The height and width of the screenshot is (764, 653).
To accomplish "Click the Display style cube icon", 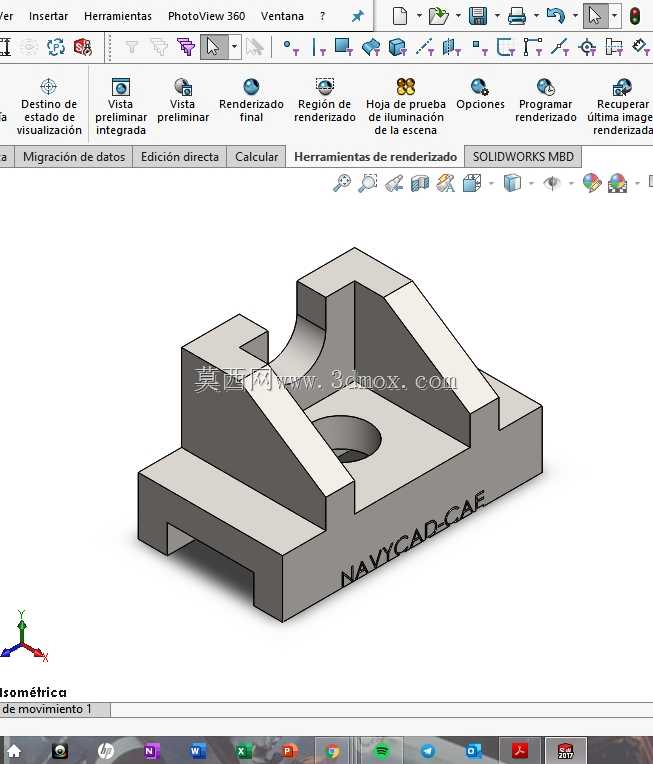I will (512, 183).
